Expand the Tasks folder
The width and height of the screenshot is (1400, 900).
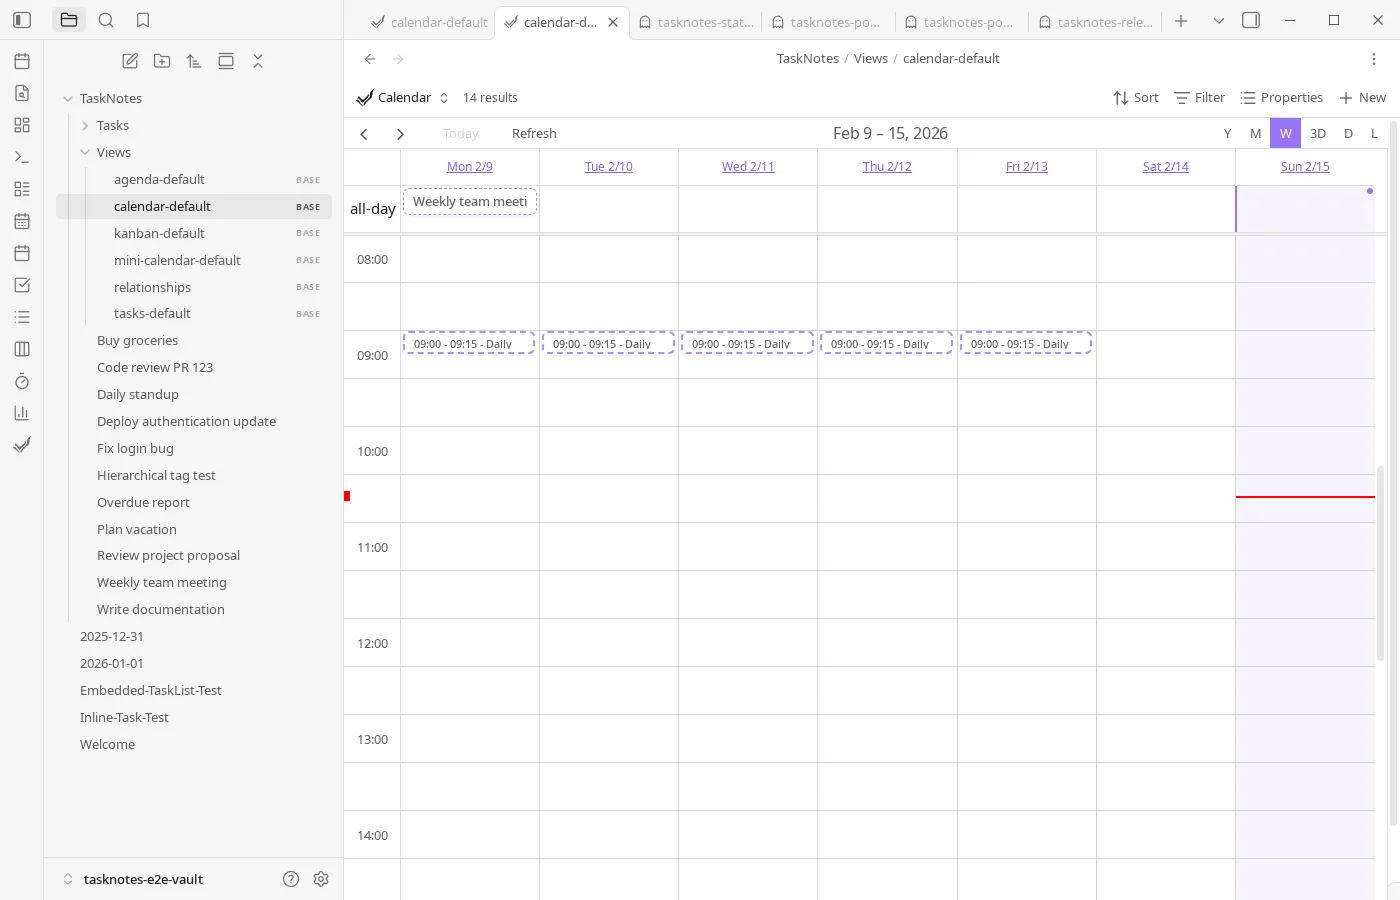point(85,125)
